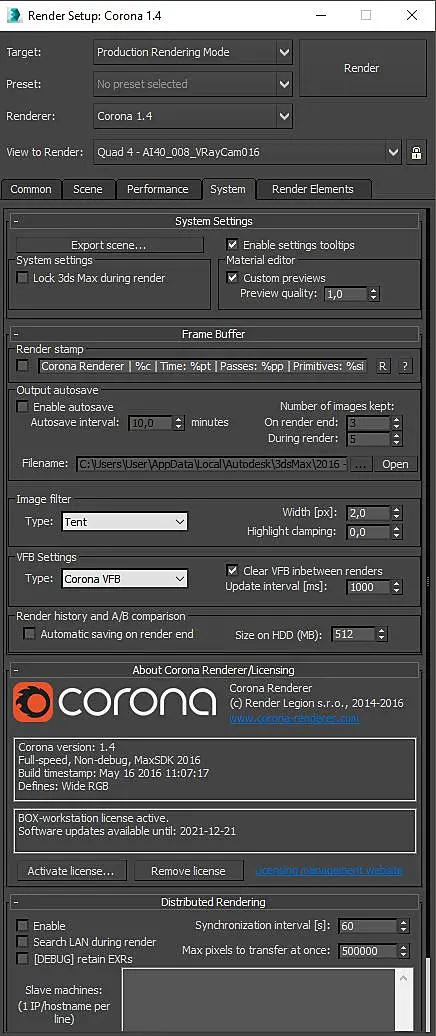The image size is (436, 1036).
Task: Collapse the System Settings rollout
Action: (x=213, y=221)
